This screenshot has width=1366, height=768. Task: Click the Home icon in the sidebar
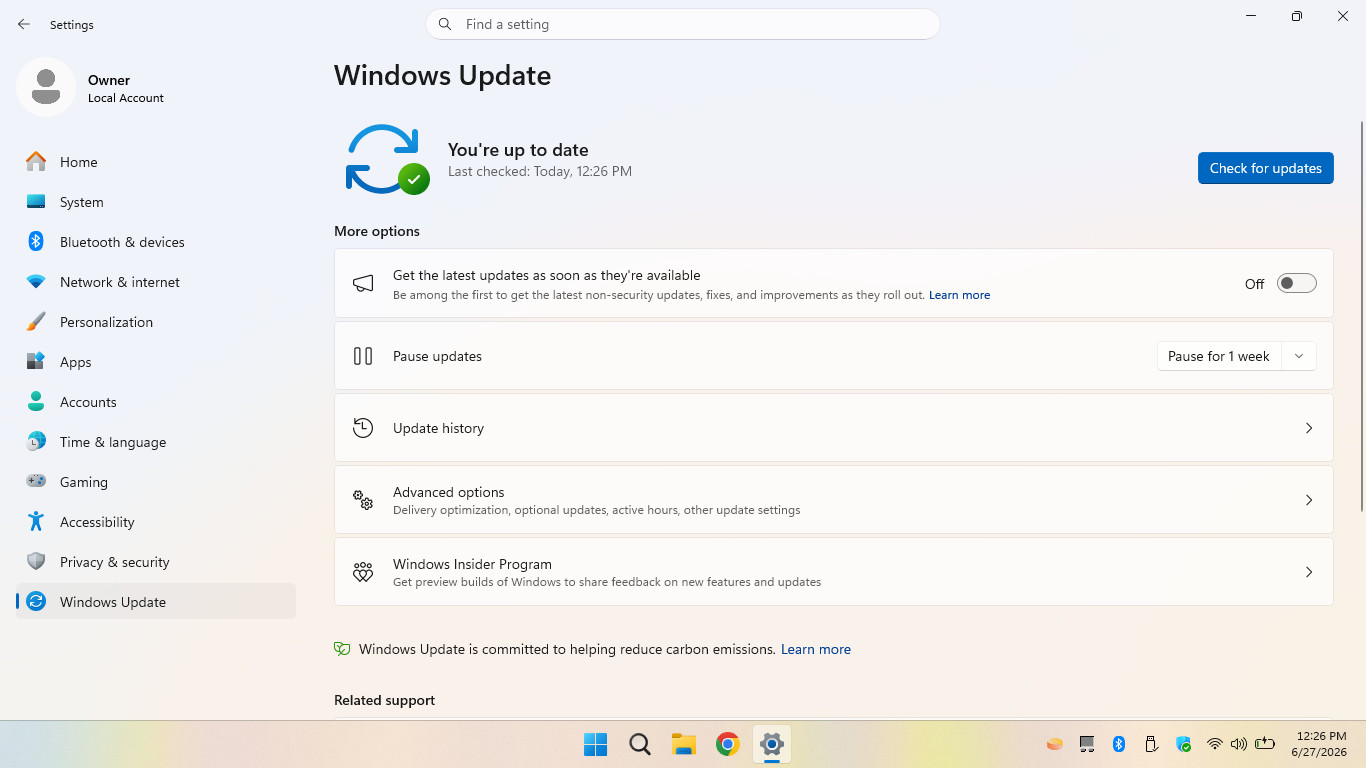click(x=36, y=162)
